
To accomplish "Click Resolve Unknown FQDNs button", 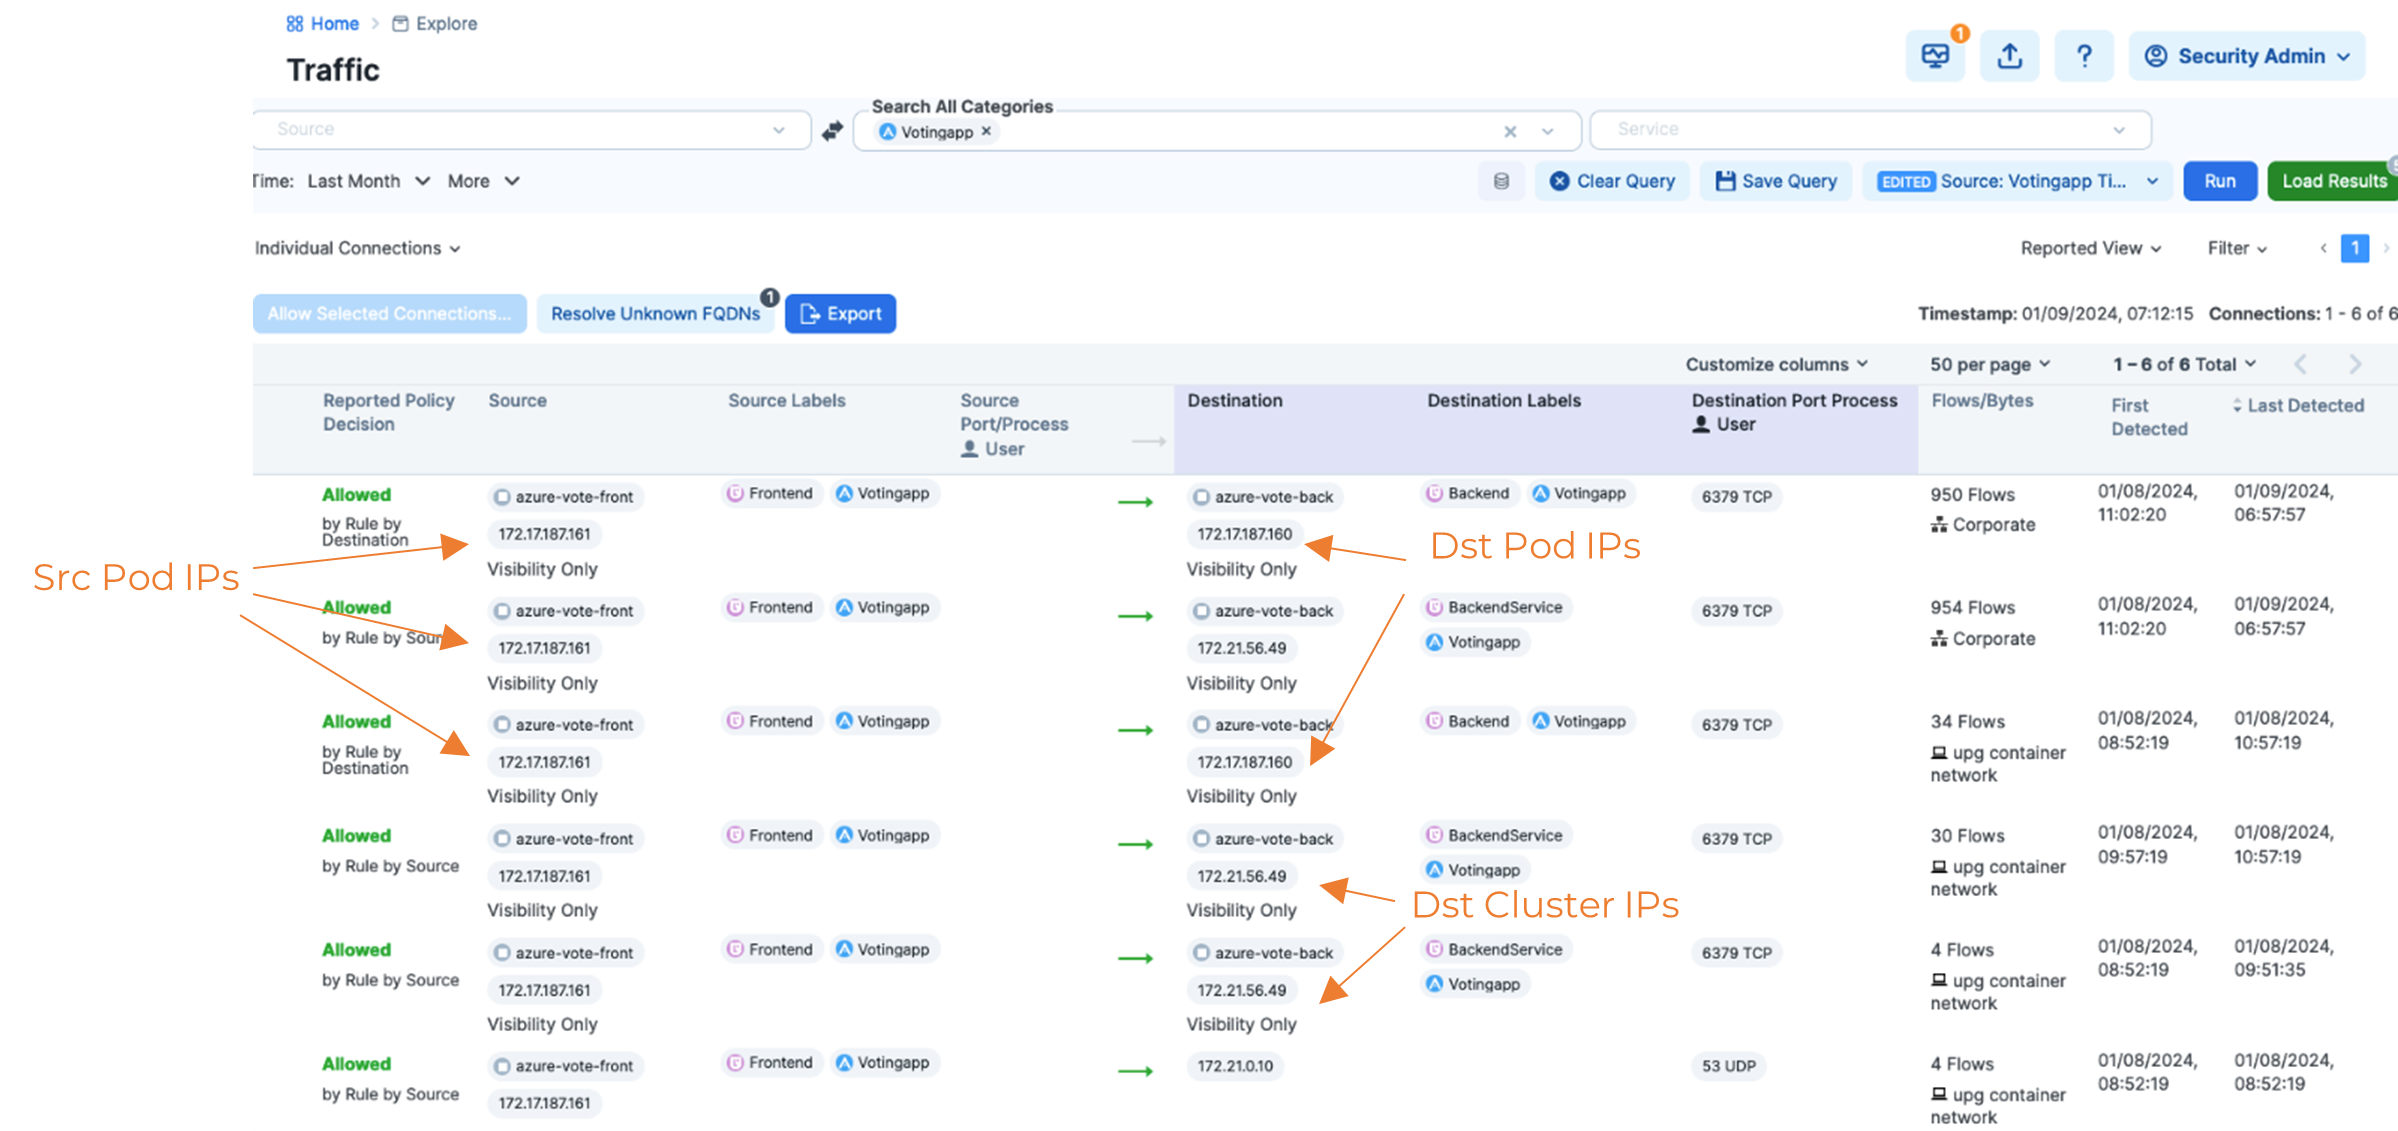I will click(655, 314).
